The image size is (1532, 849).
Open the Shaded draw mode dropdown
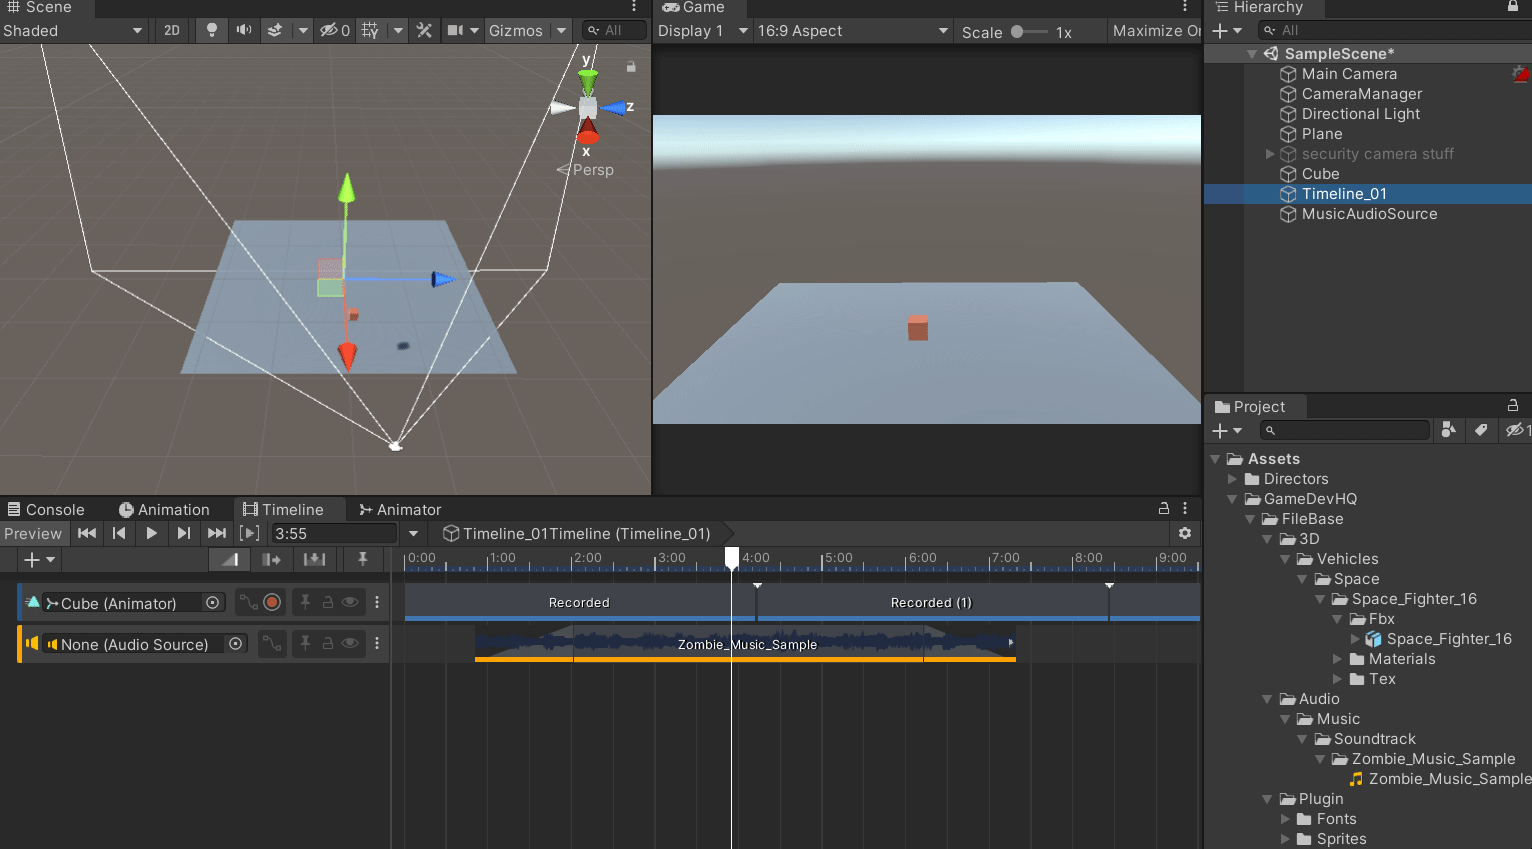73,30
